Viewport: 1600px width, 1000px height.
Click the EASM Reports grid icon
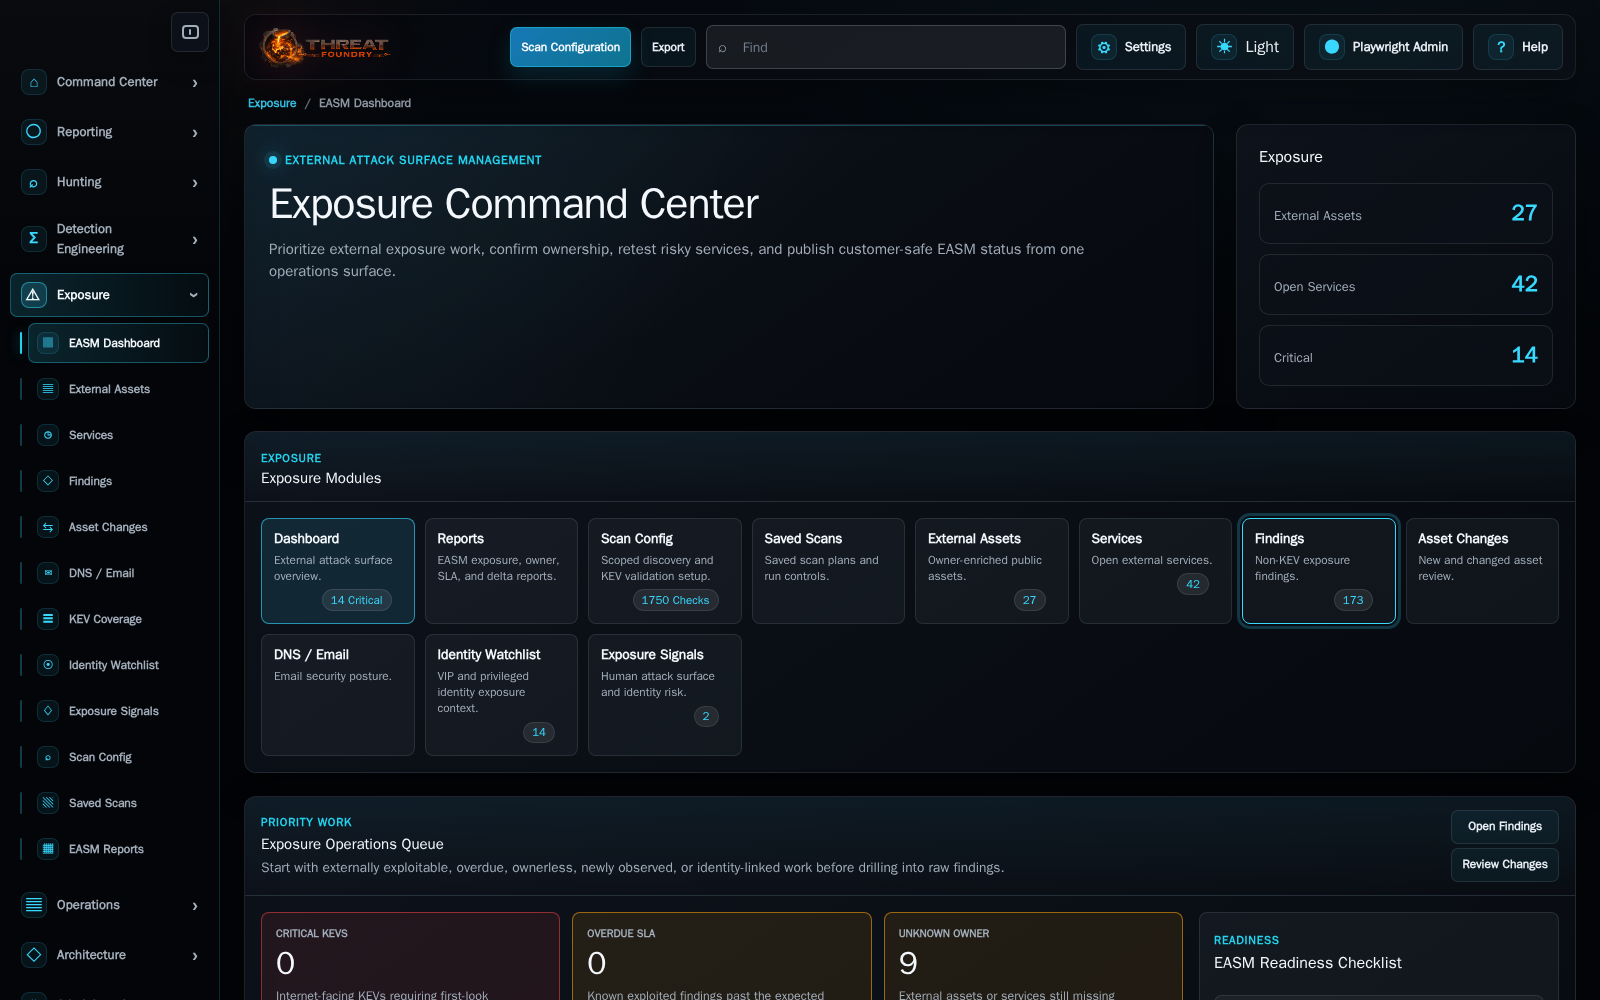[48, 849]
